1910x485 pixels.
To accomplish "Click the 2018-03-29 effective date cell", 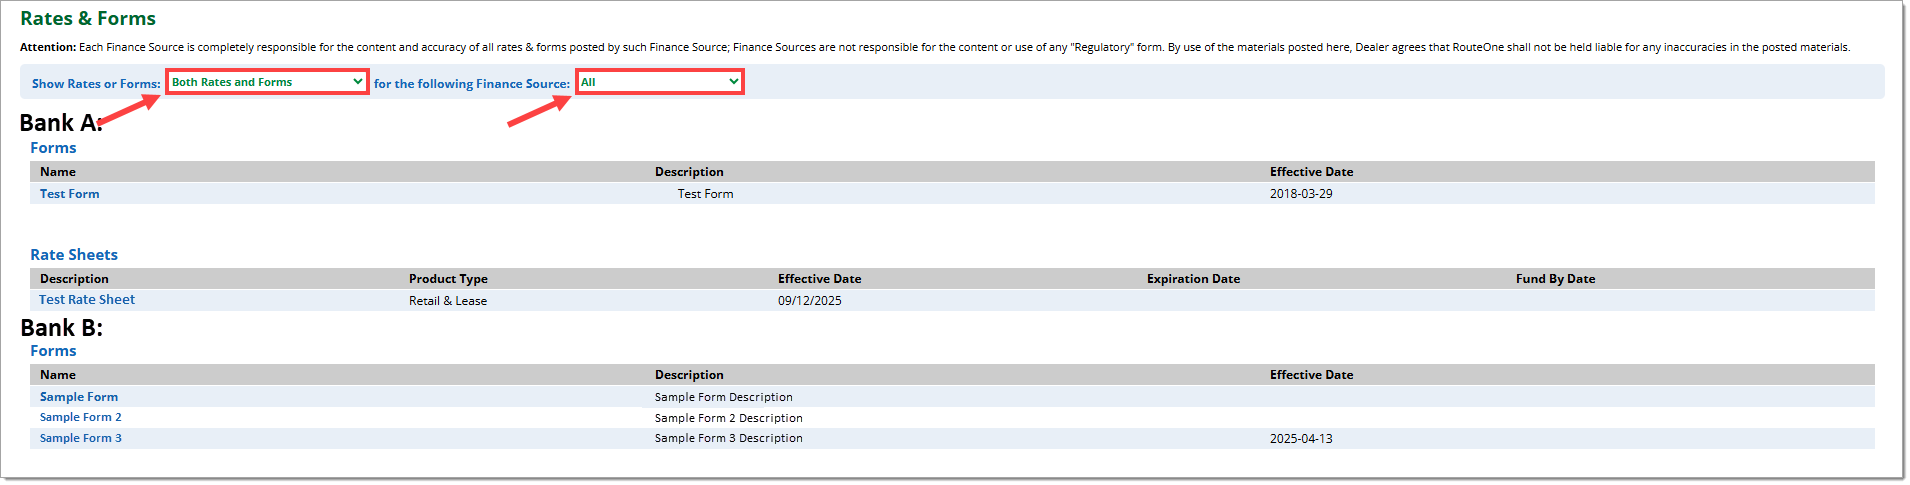I will [1301, 194].
